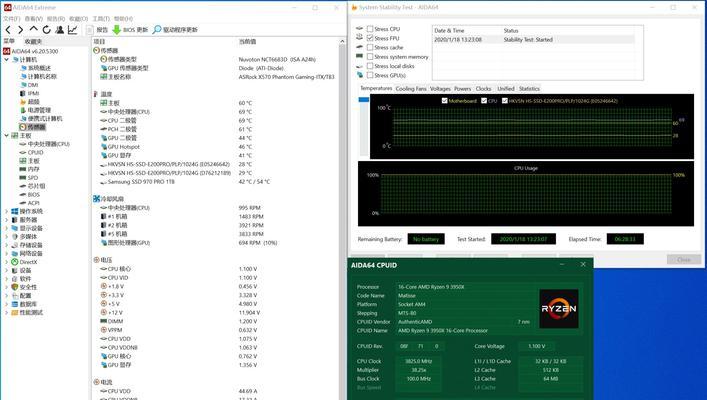Click the 驱动程序更新 magnifier icon
The height and width of the screenshot is (400, 707).
(156, 30)
